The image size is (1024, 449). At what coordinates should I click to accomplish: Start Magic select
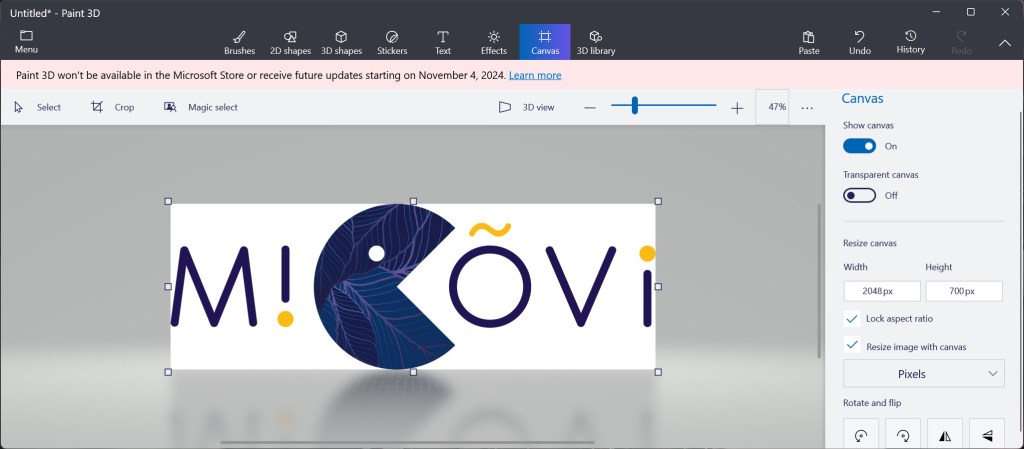click(201, 107)
